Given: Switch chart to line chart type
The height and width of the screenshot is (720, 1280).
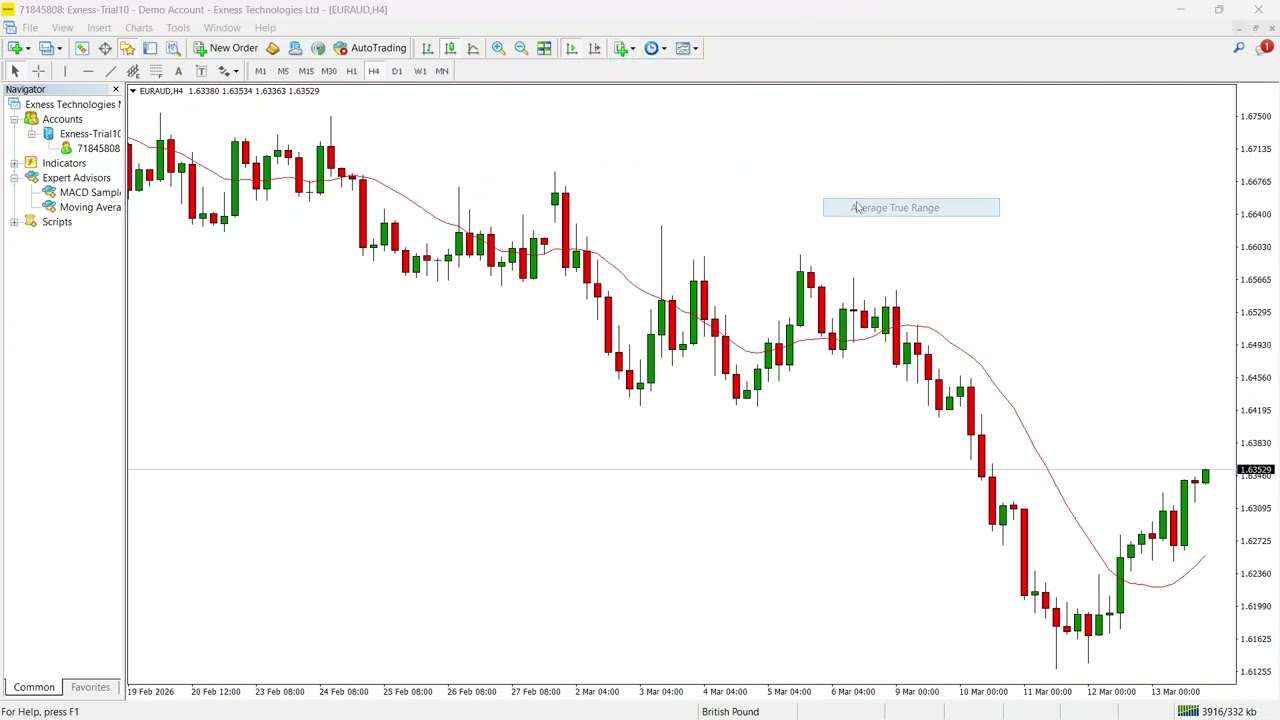Looking at the screenshot, I should [x=473, y=48].
